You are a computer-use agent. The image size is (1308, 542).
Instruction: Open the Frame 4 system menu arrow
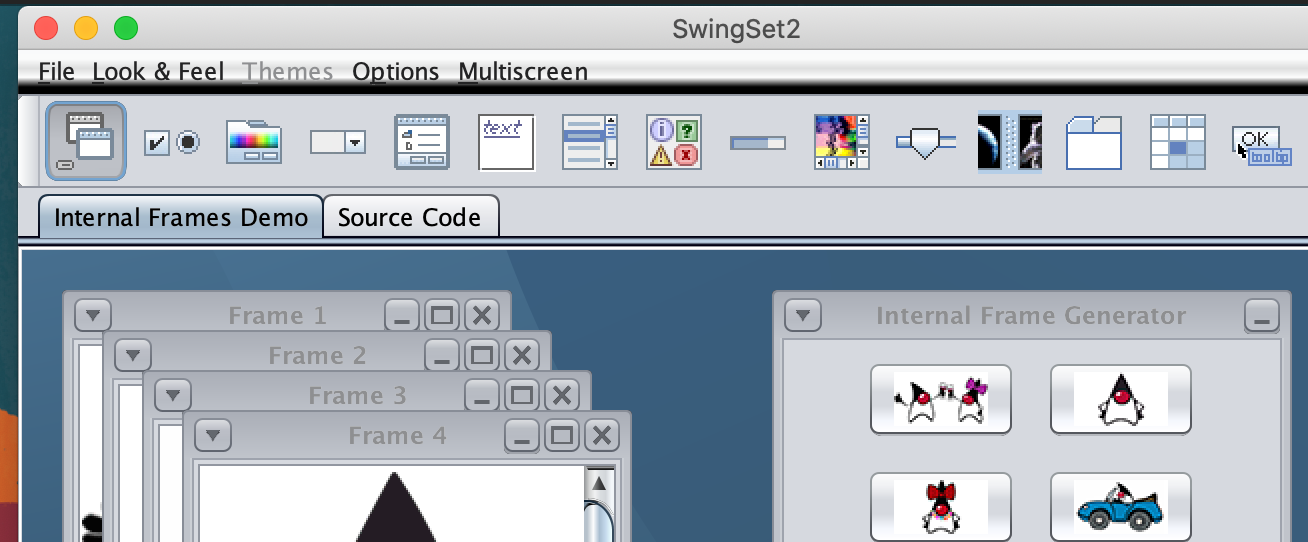(x=213, y=436)
